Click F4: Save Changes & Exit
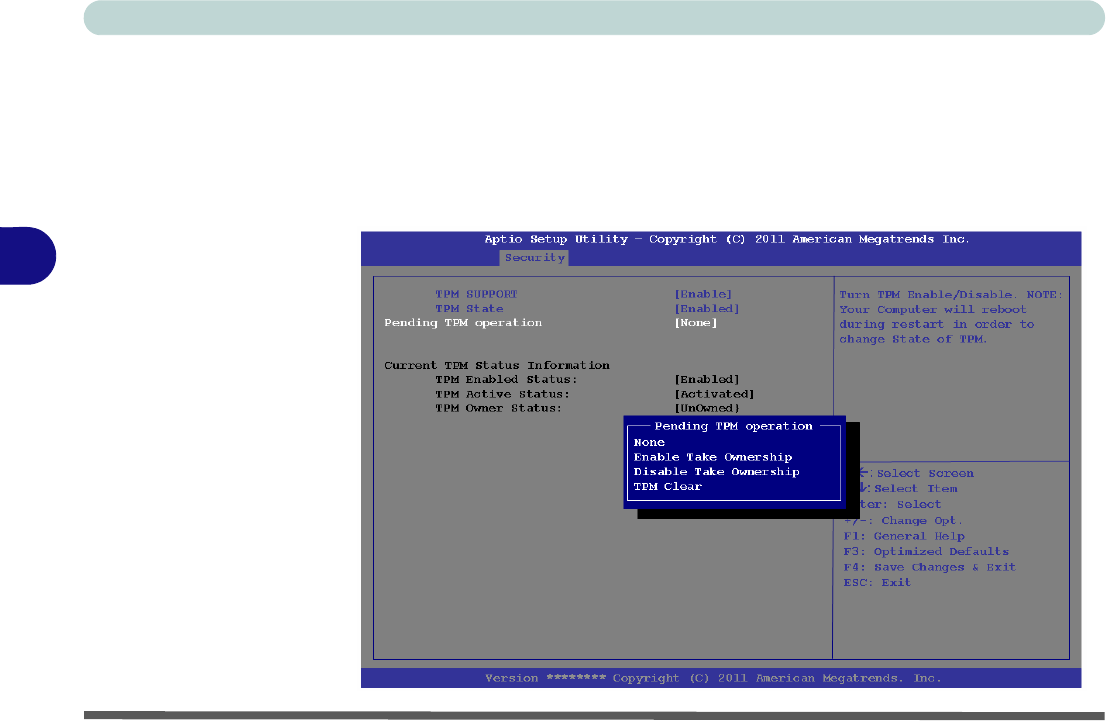1106x721 pixels. point(929,567)
